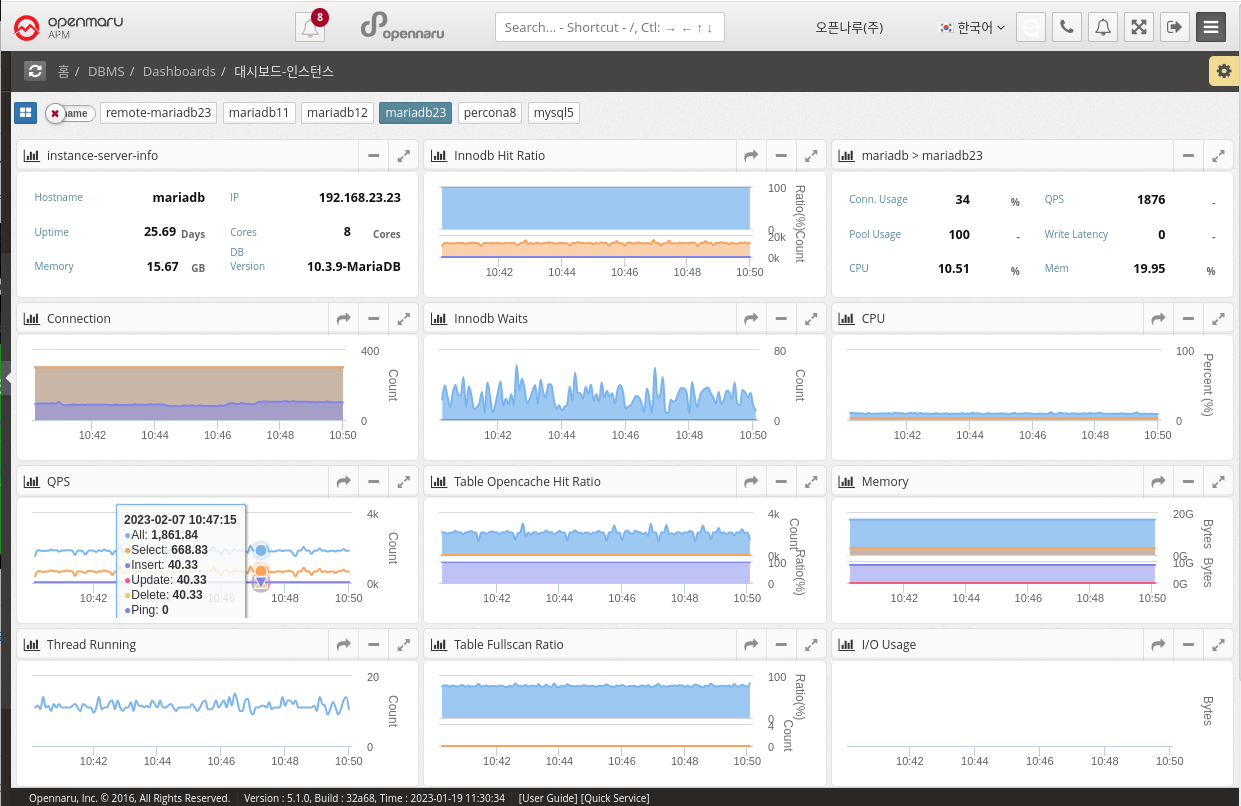Click the search input field

click(609, 27)
